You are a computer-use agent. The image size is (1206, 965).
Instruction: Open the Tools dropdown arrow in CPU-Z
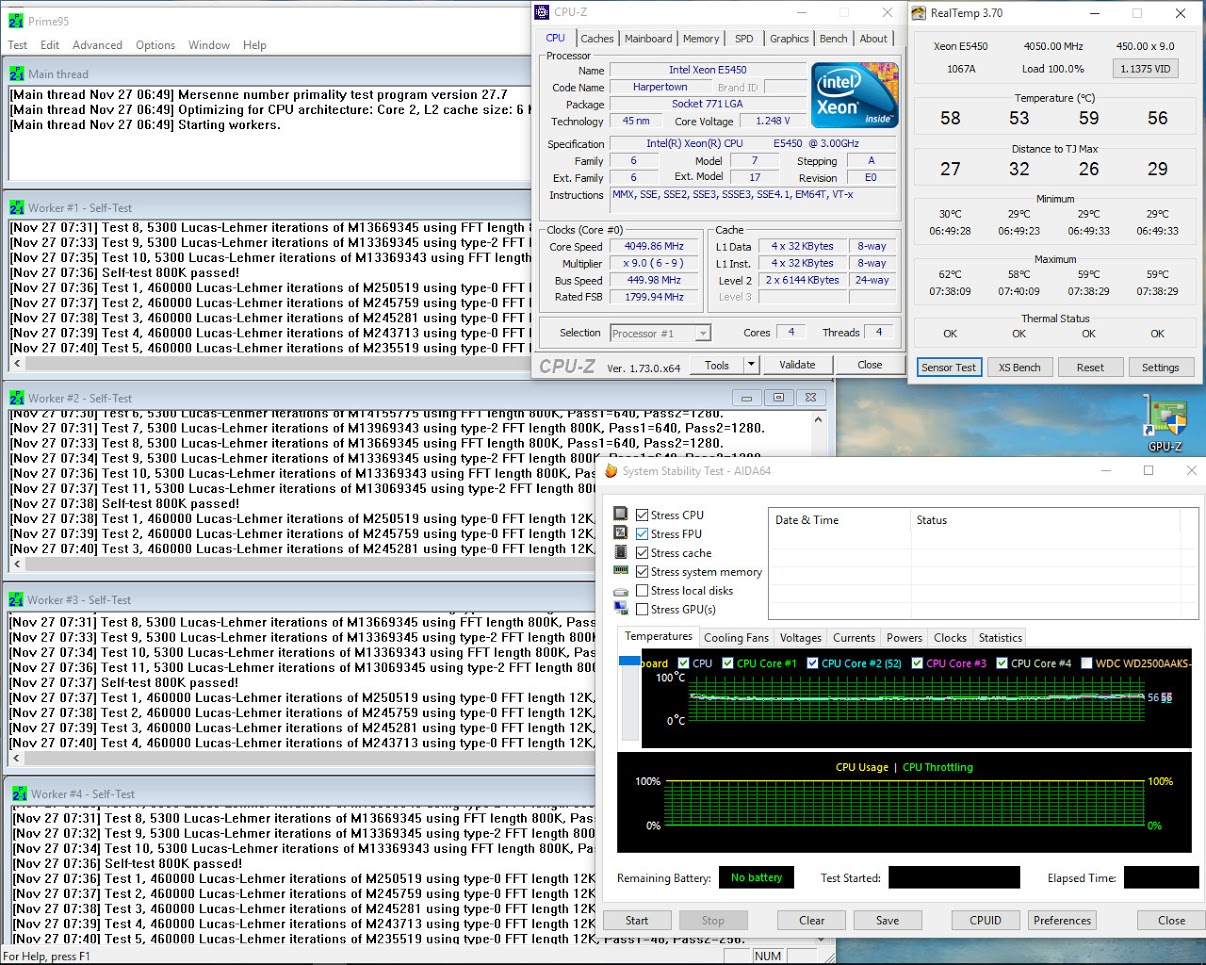(x=752, y=365)
